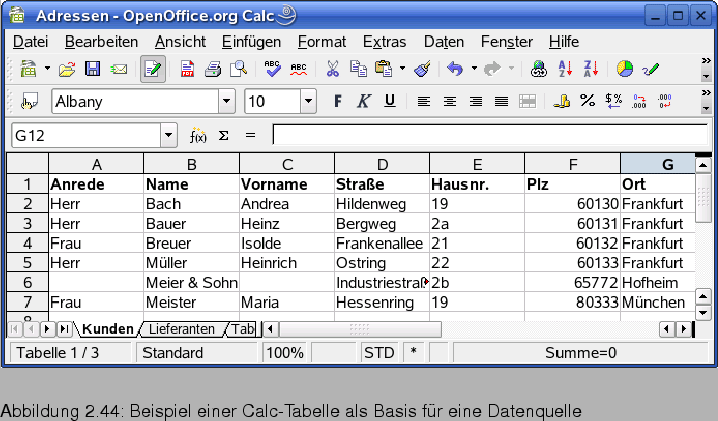This screenshot has height=421, width=718.
Task: Toggle AutoSpellcheck red-wave ABC icon
Action: coord(298,69)
